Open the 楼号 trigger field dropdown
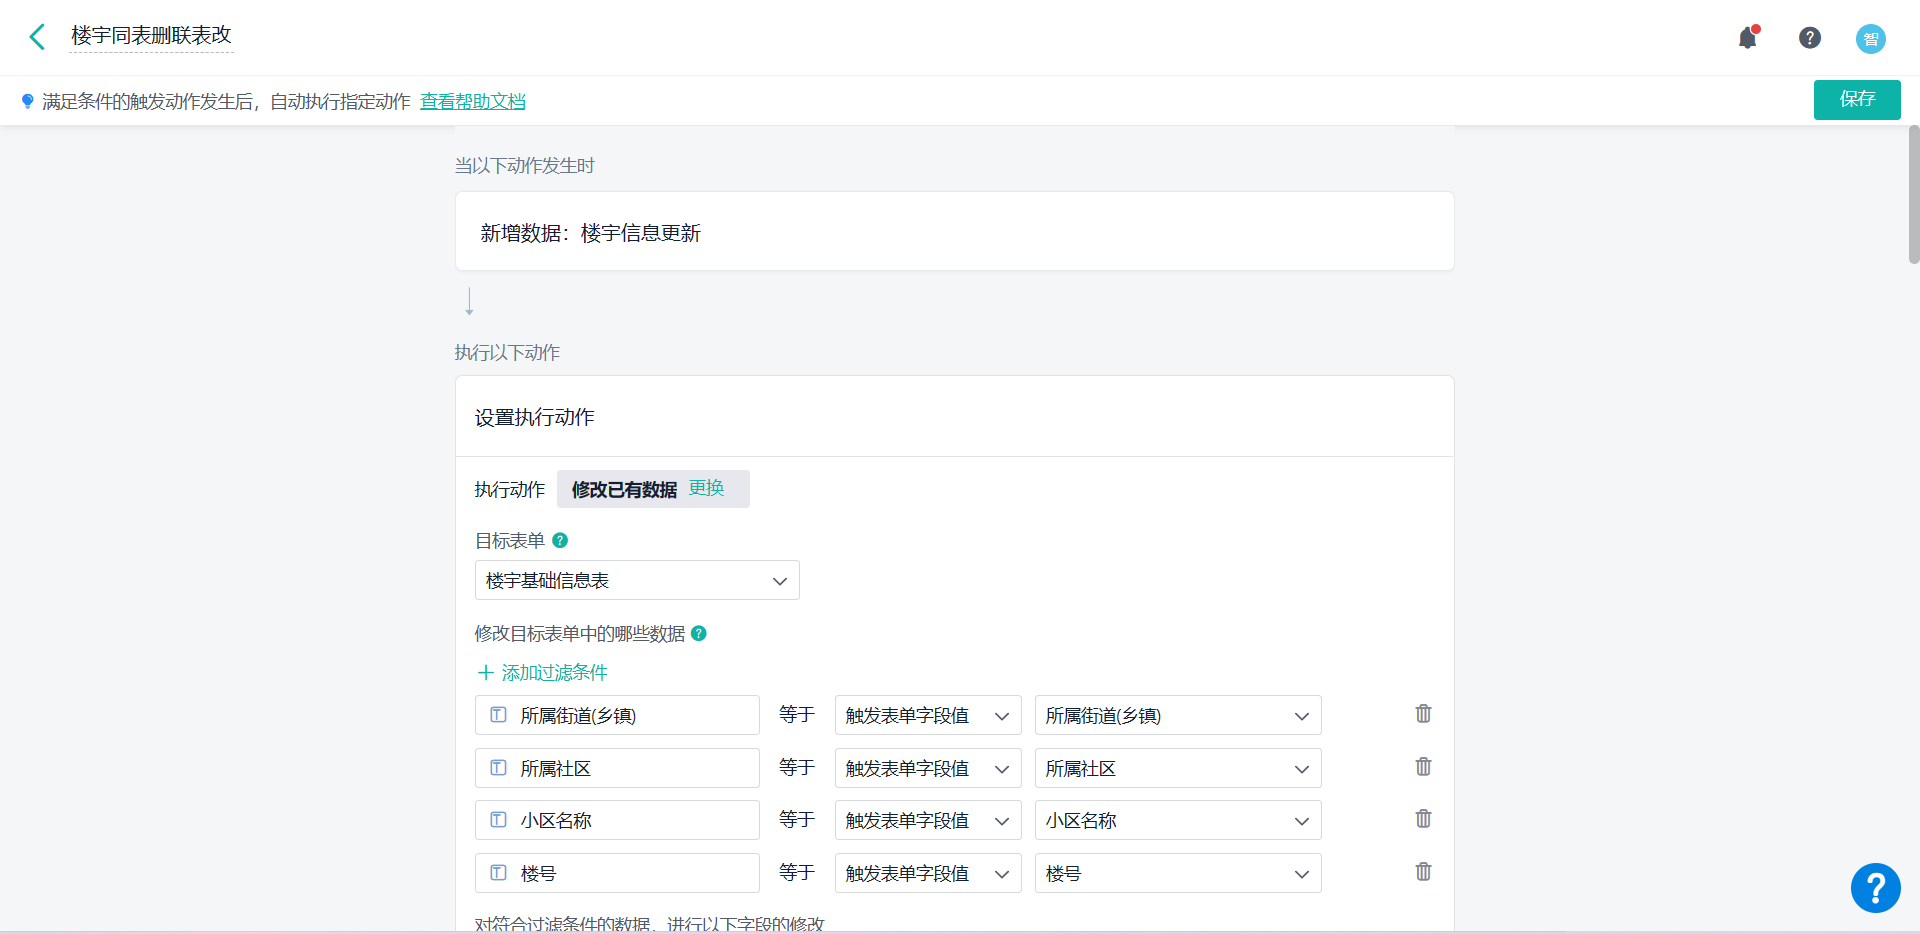This screenshot has height=934, width=1920. [x=1177, y=874]
